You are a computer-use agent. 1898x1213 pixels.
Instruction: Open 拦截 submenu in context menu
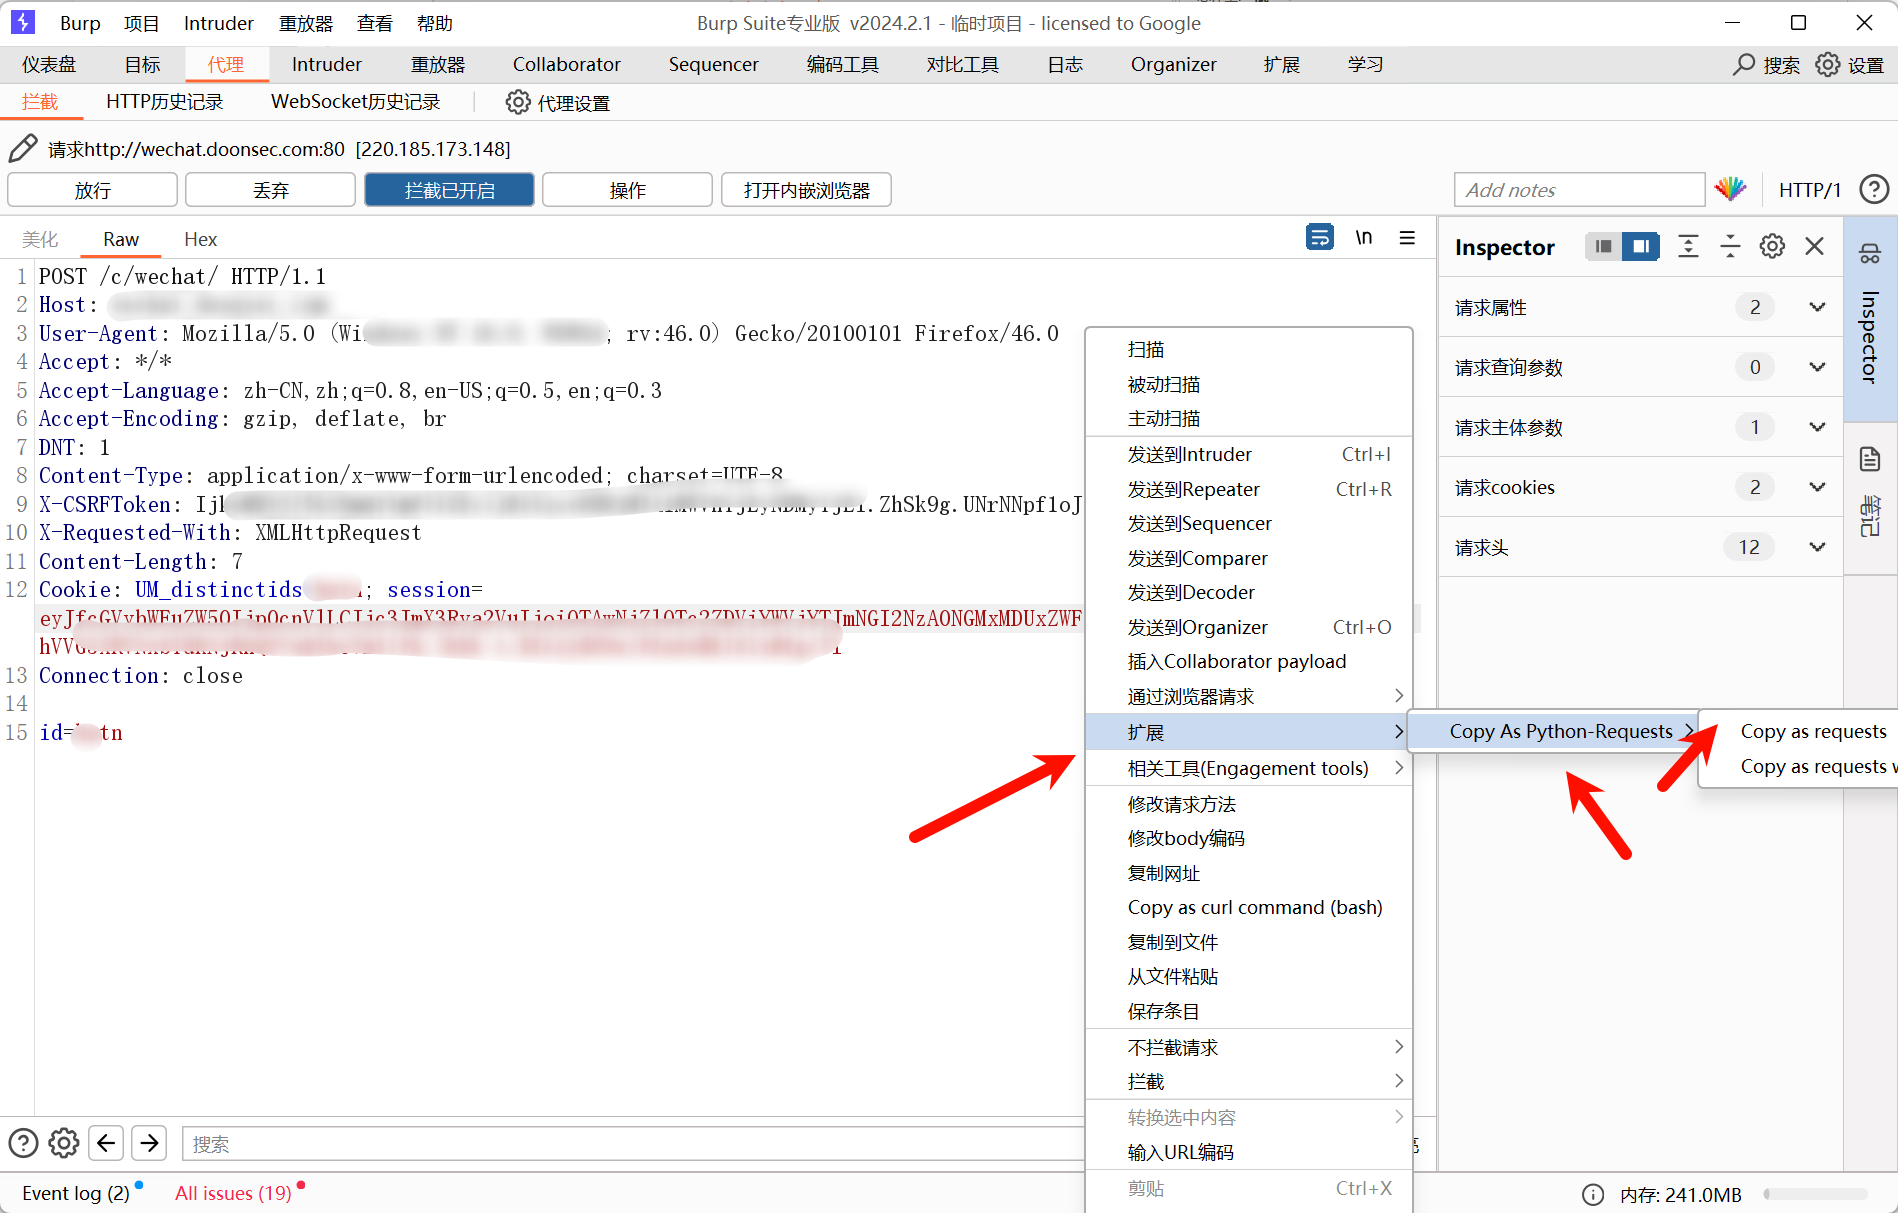tap(1249, 1081)
